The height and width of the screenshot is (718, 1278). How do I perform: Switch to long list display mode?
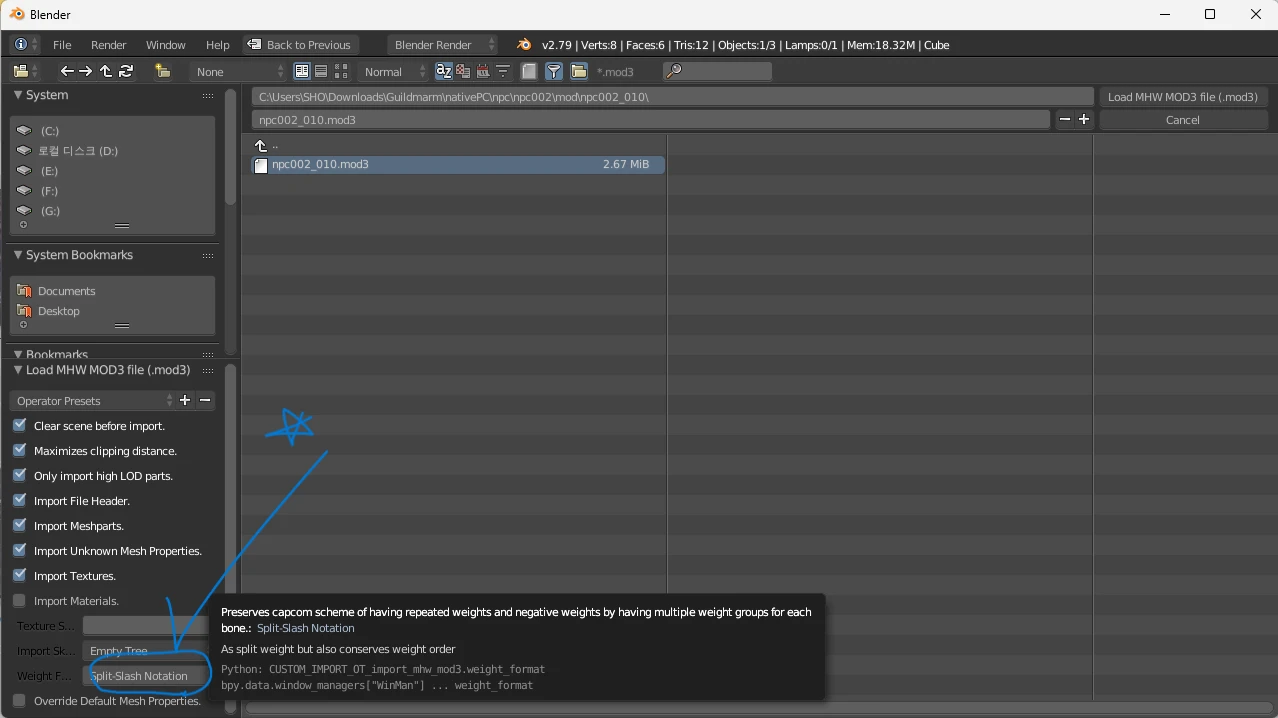[321, 71]
